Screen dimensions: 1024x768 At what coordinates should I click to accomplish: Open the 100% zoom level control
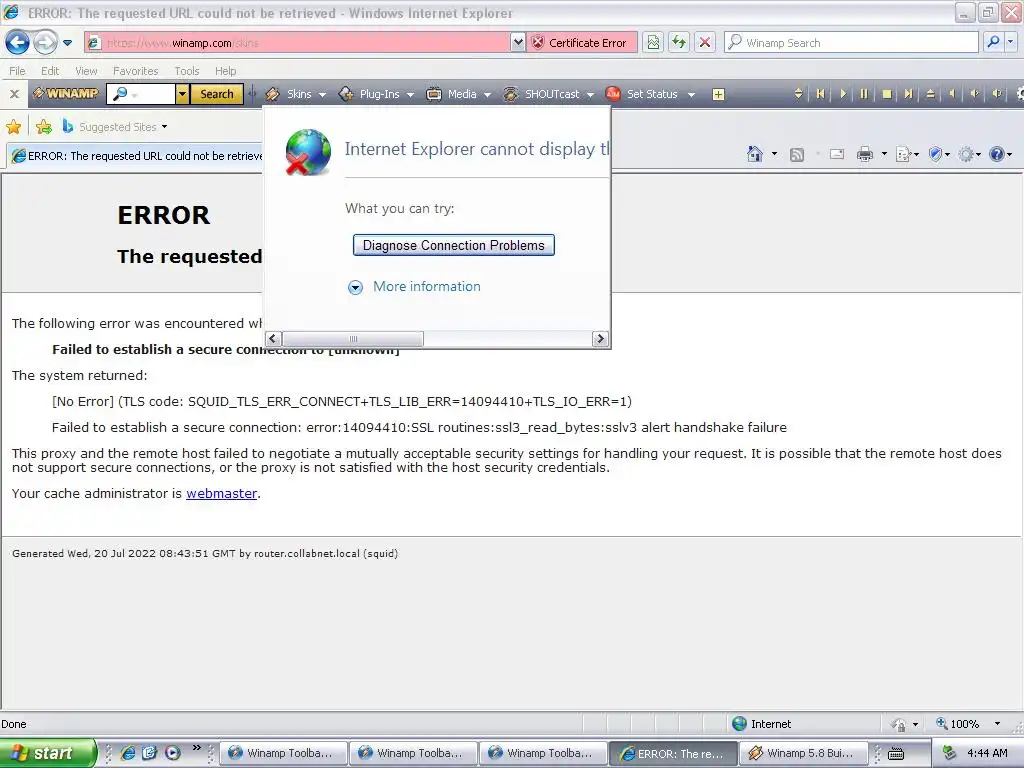(x=968, y=724)
